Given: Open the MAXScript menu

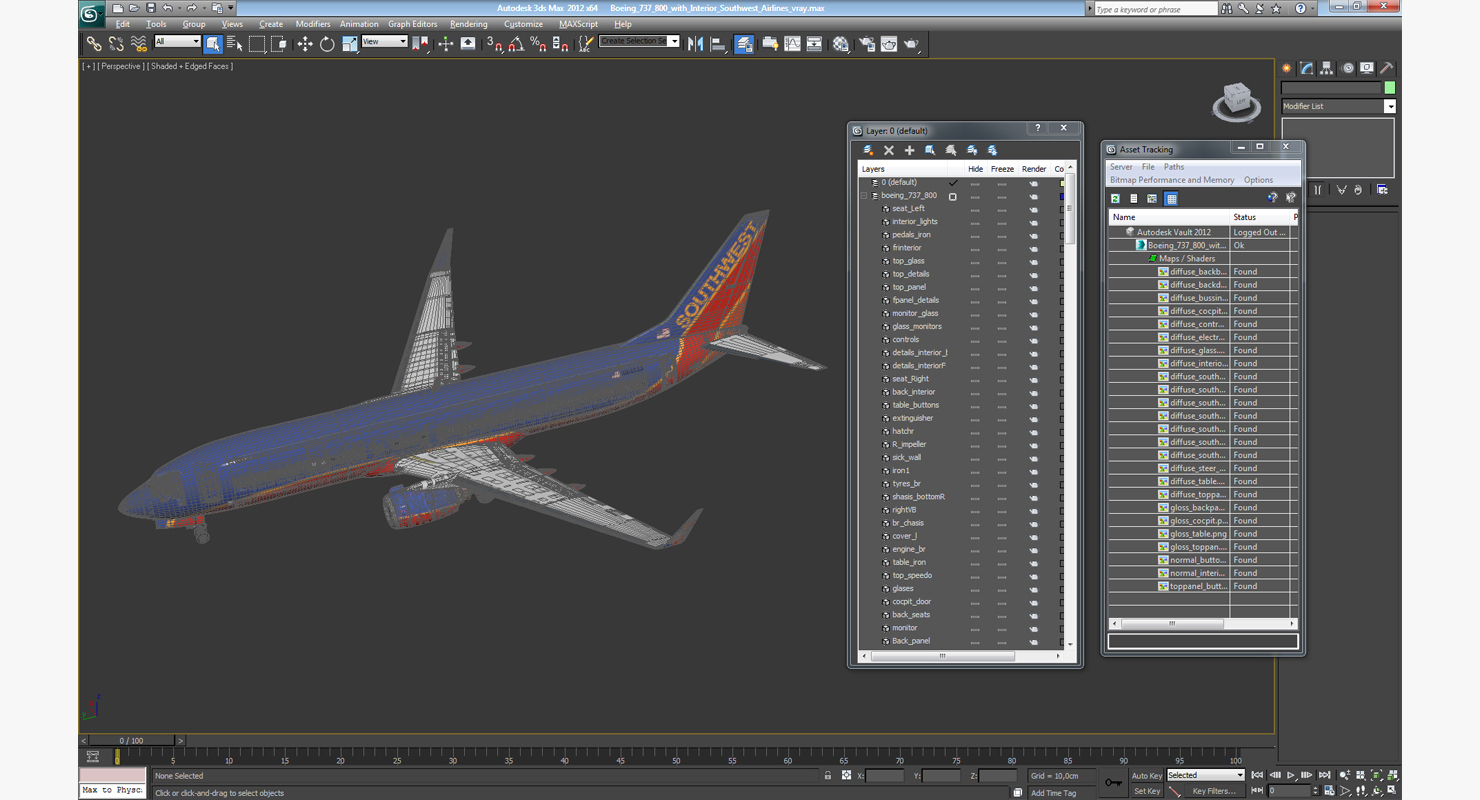Looking at the screenshot, I should click(x=578, y=24).
